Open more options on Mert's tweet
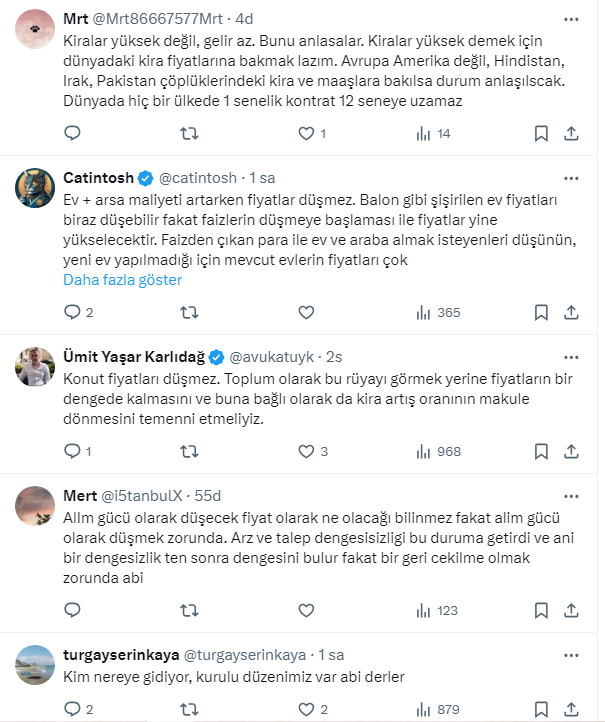The image size is (605, 722). click(x=571, y=495)
